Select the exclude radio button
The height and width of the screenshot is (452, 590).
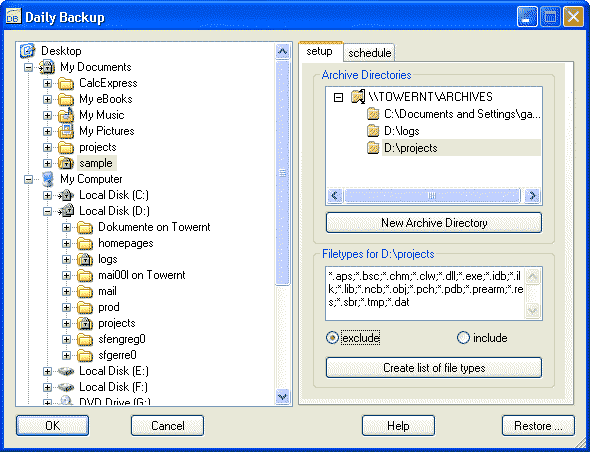[332, 338]
